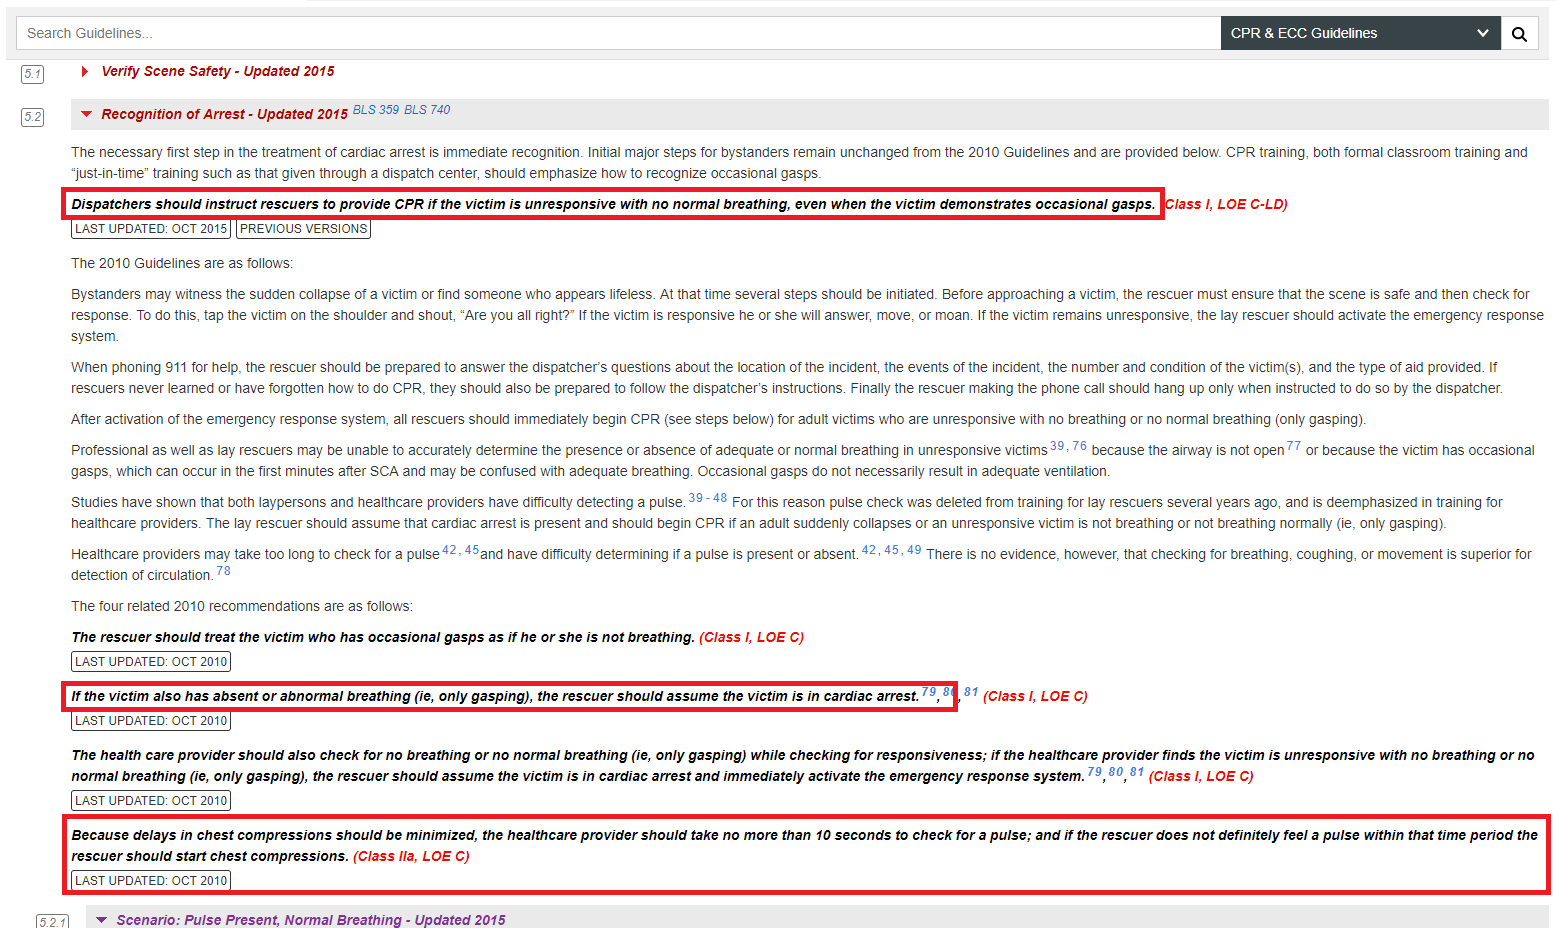
Task: Click Scenario: Pulse Present, Normal Breathing heading
Action: pos(311,920)
